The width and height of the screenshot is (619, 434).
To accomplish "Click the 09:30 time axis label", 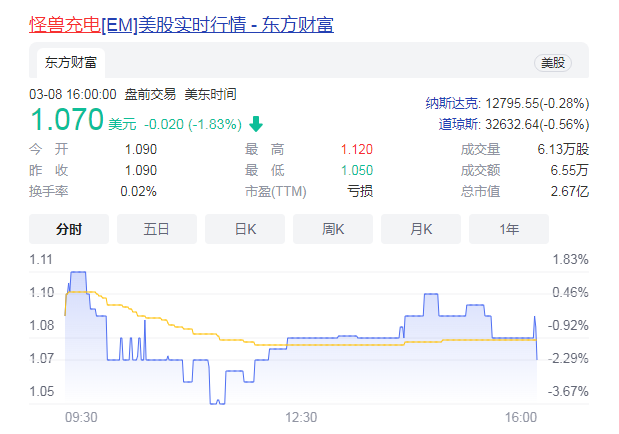I will coord(81,417).
